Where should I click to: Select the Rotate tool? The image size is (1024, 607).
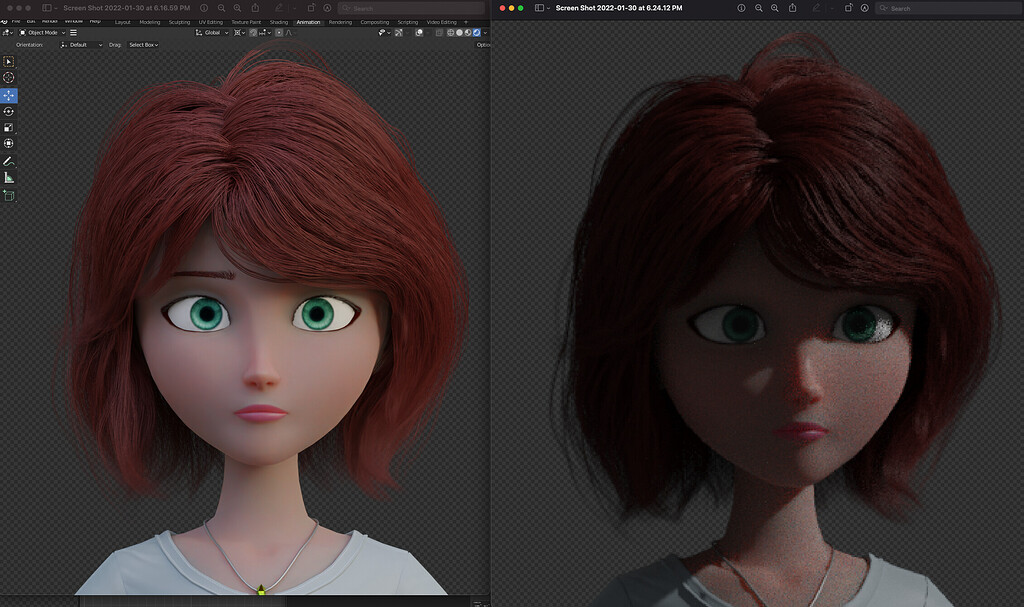click(9, 112)
